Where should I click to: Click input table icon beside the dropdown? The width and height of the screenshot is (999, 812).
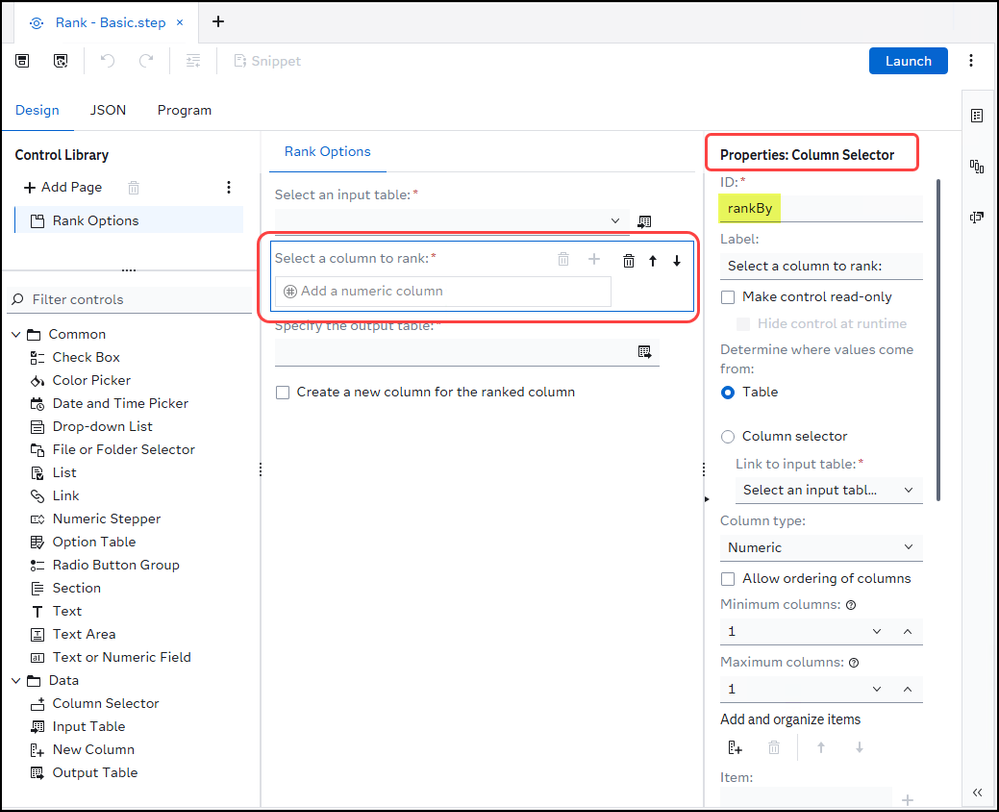(x=644, y=221)
